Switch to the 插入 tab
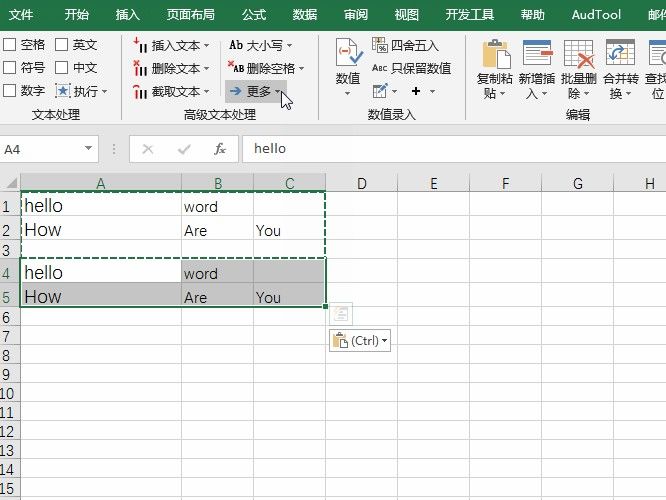 coord(127,15)
